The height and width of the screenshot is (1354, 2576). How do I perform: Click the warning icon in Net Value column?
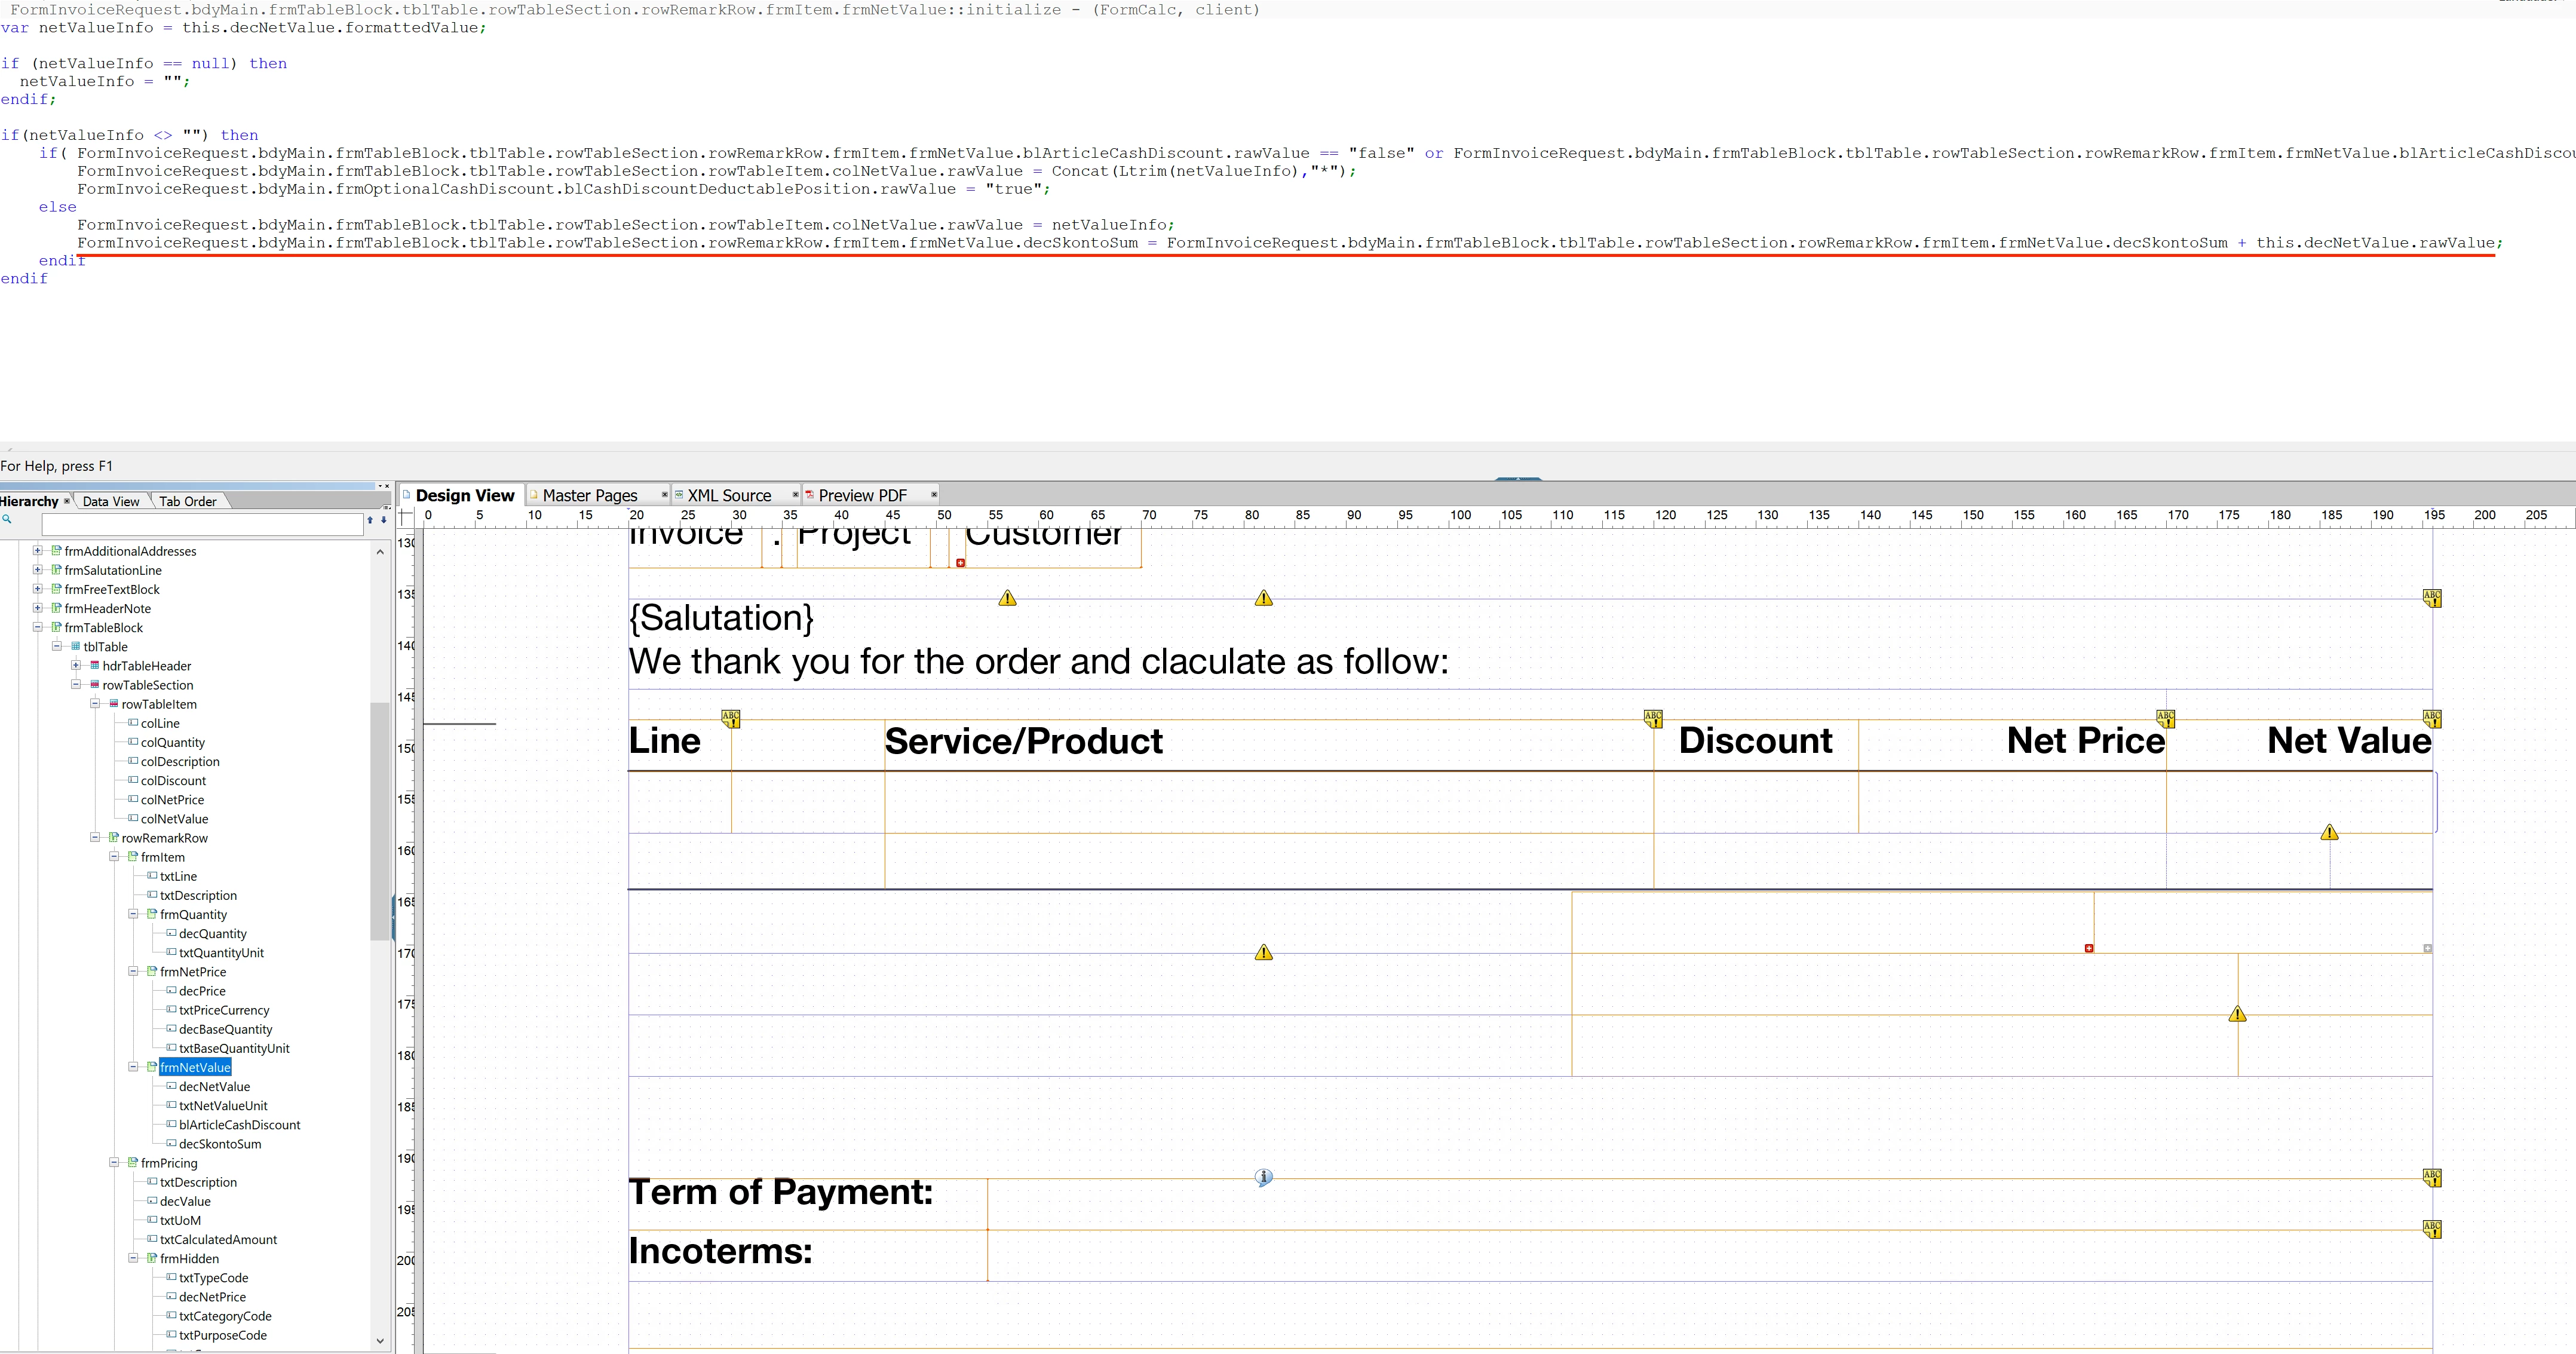pyautogui.click(x=2329, y=832)
